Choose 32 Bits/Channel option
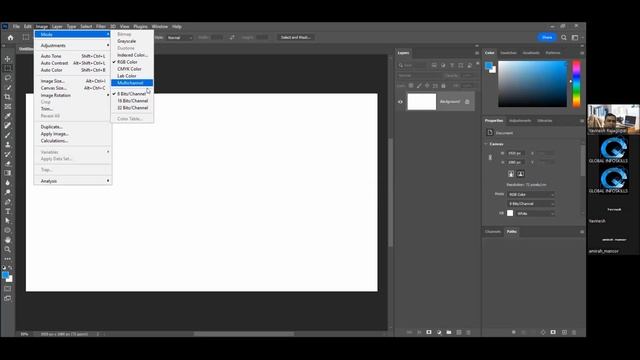 coord(132,108)
